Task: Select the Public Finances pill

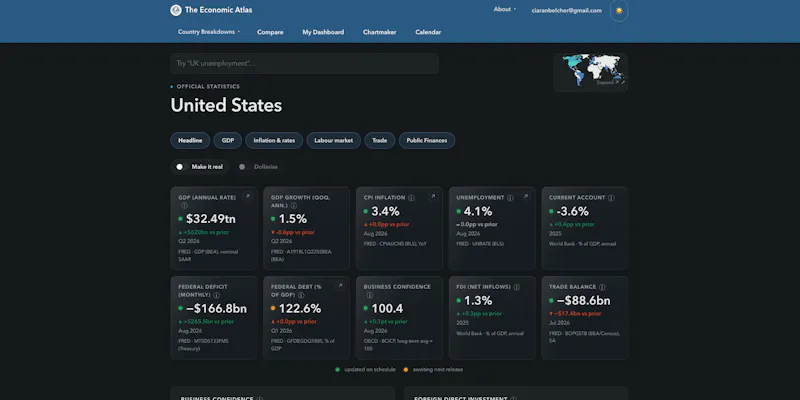Action: pyautogui.click(x=427, y=140)
